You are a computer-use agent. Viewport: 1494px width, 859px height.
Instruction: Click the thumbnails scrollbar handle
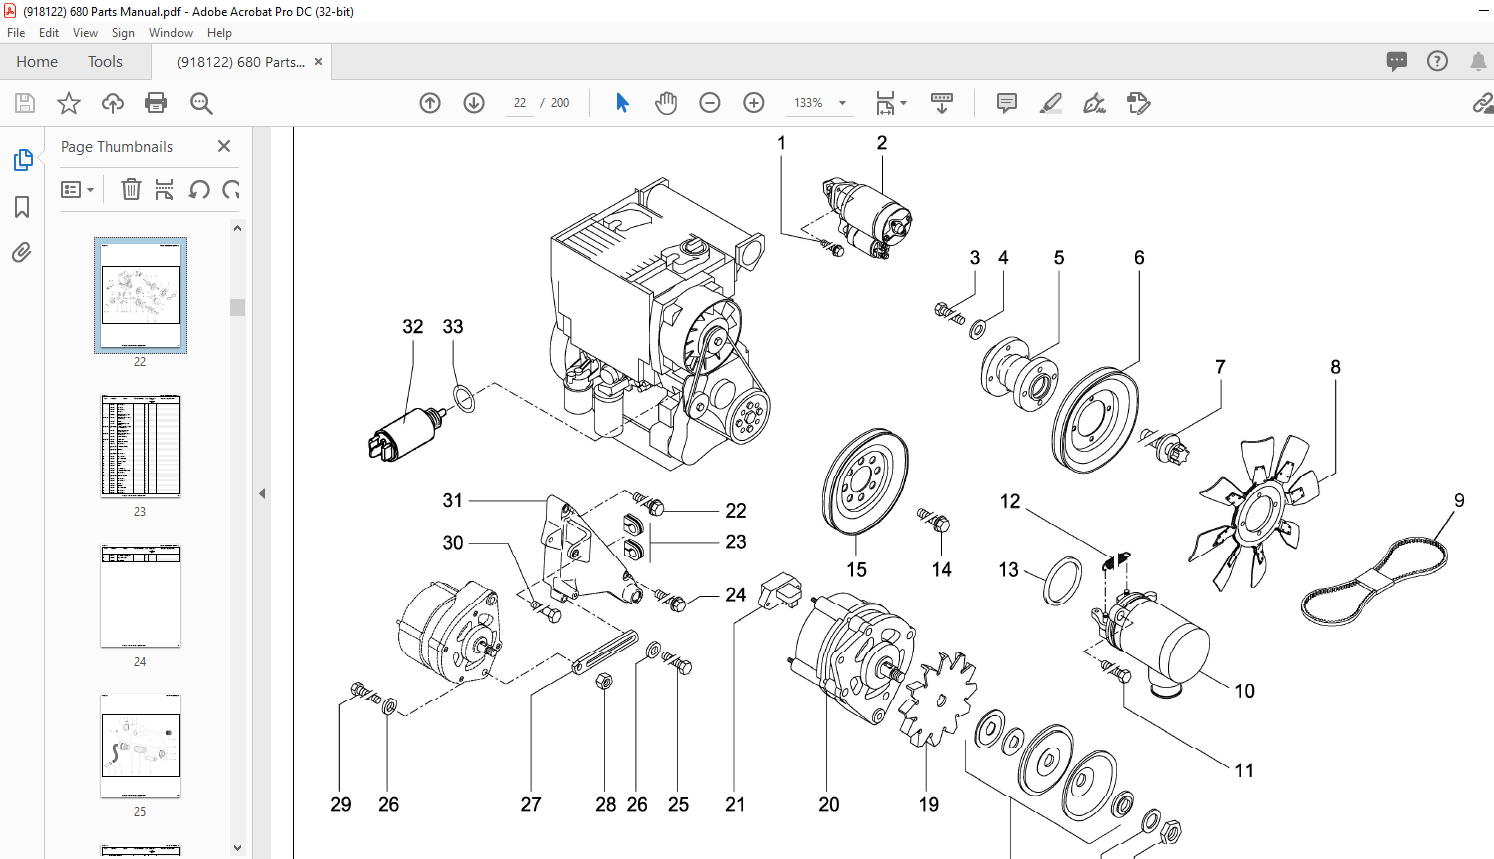click(237, 307)
